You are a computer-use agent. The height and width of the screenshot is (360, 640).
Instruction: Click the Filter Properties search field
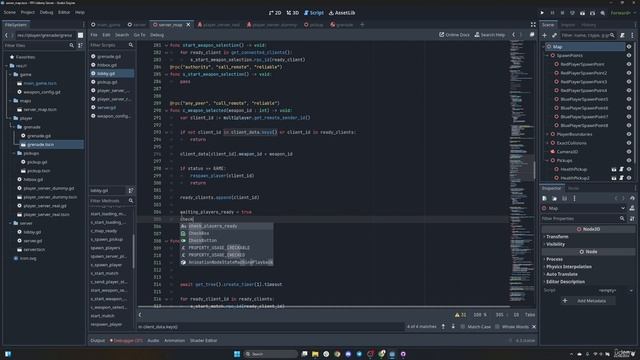click(x=584, y=219)
